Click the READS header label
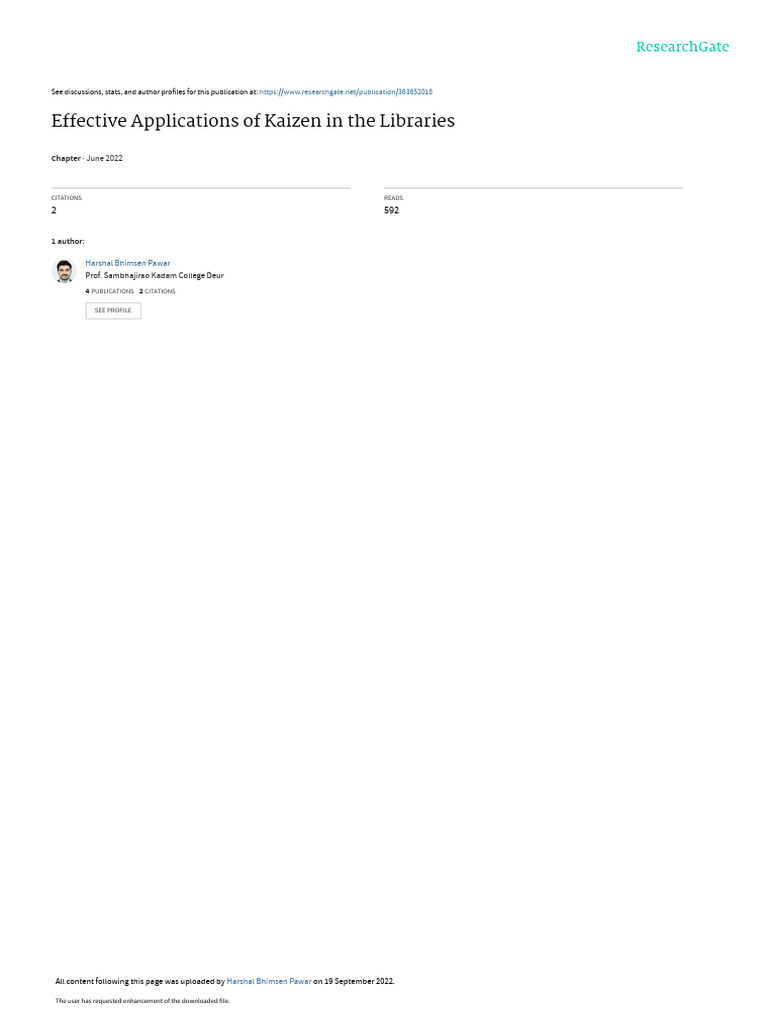 (x=394, y=198)
